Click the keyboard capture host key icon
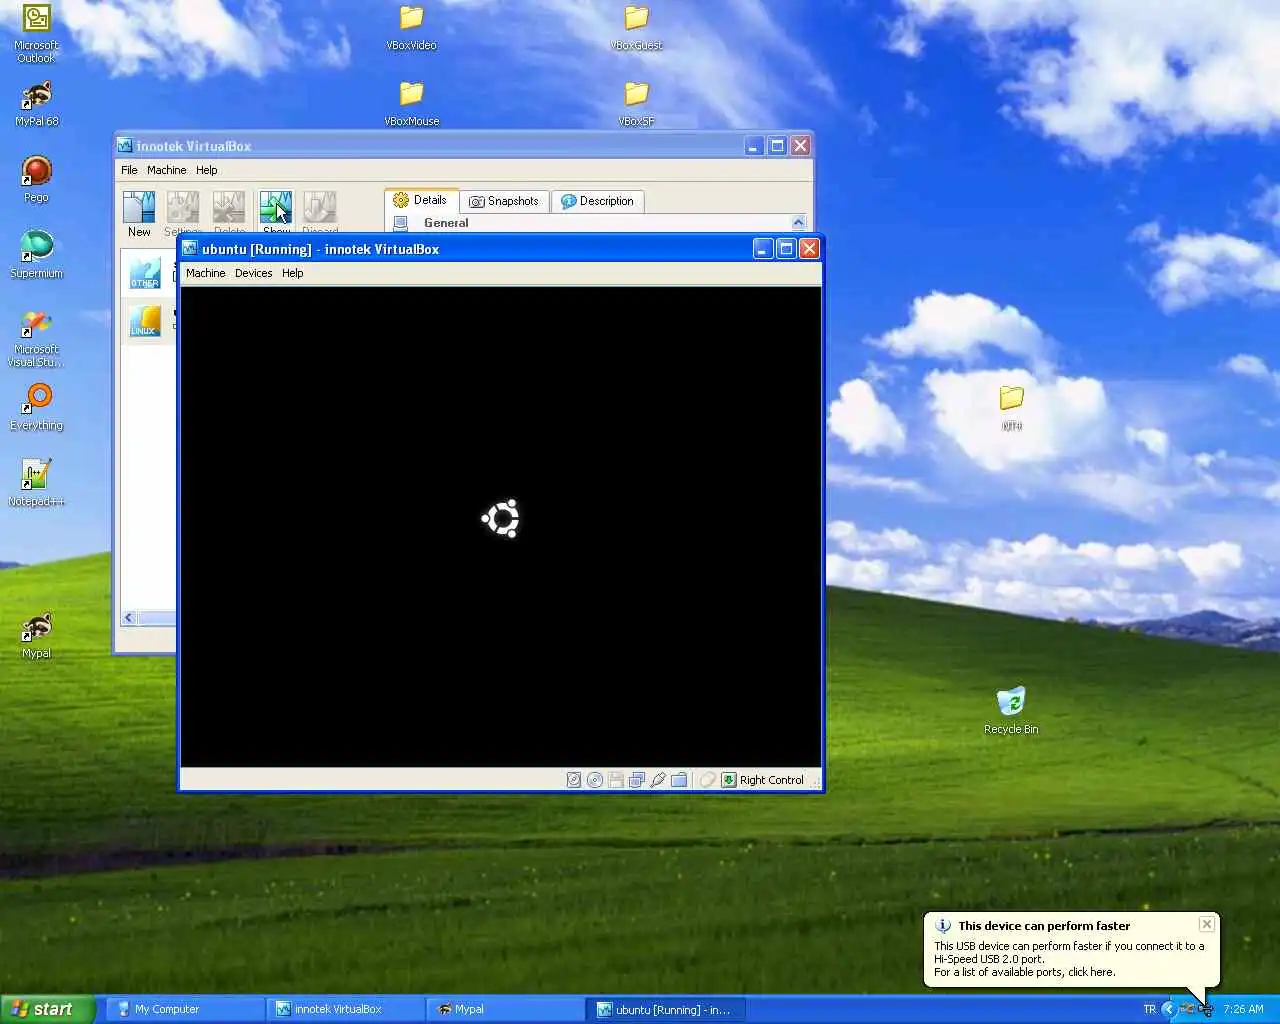 click(x=729, y=780)
